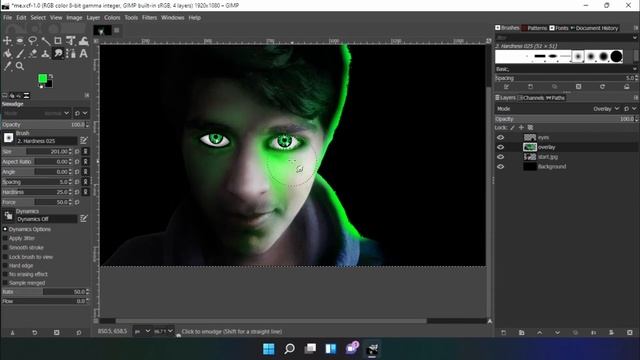Viewport: 640px width, 360px height.
Task: Open the zoom level dropdown in status bar
Action: pyautogui.click(x=164, y=331)
